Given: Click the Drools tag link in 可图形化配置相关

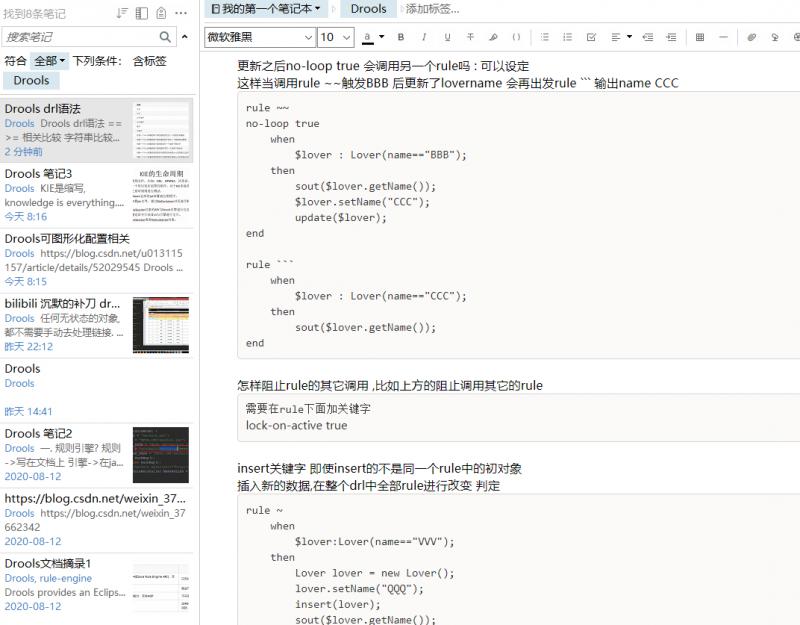Looking at the screenshot, I should point(19,253).
